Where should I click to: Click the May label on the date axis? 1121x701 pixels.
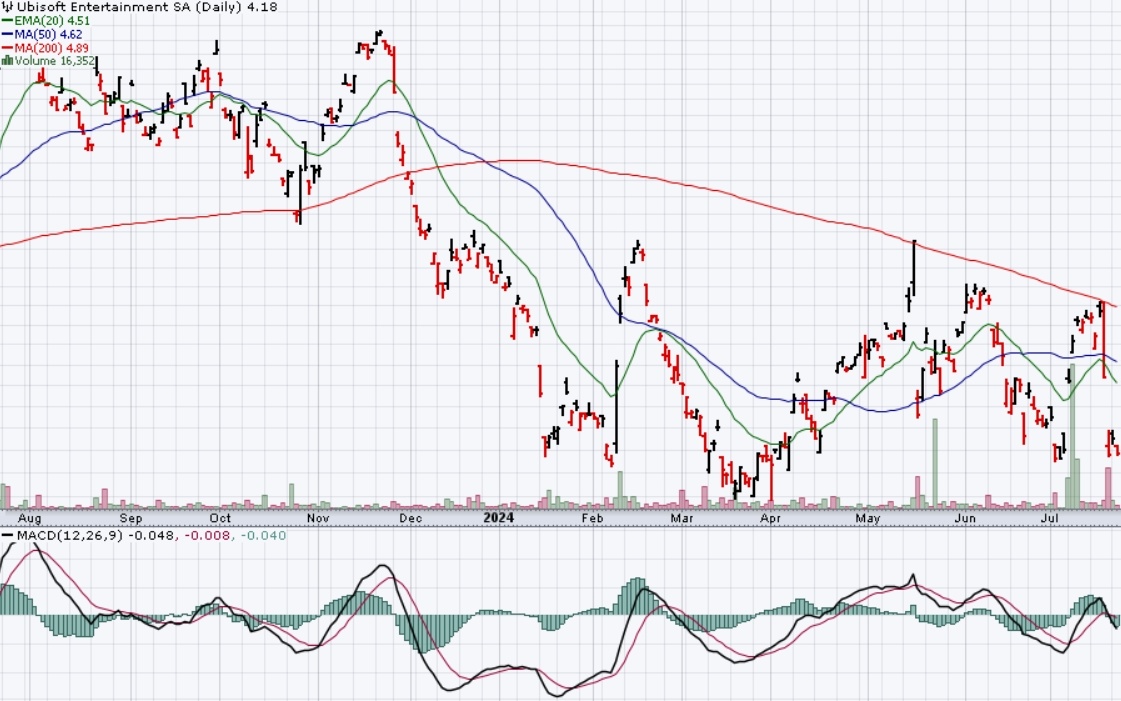coord(867,518)
